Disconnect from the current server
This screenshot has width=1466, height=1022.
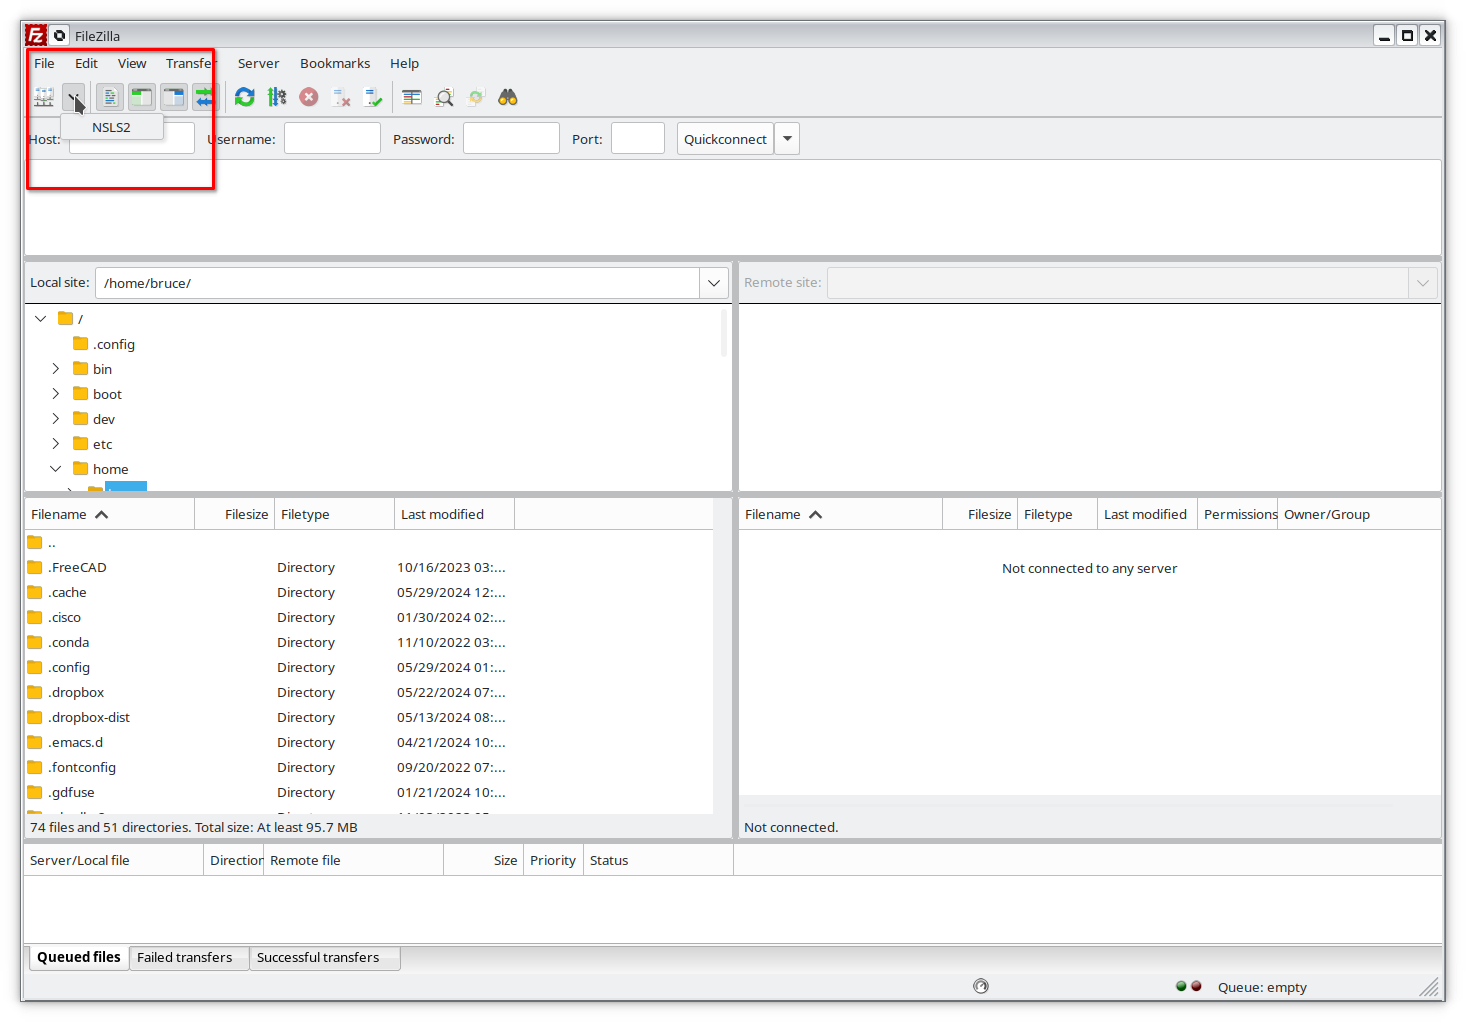tap(341, 97)
